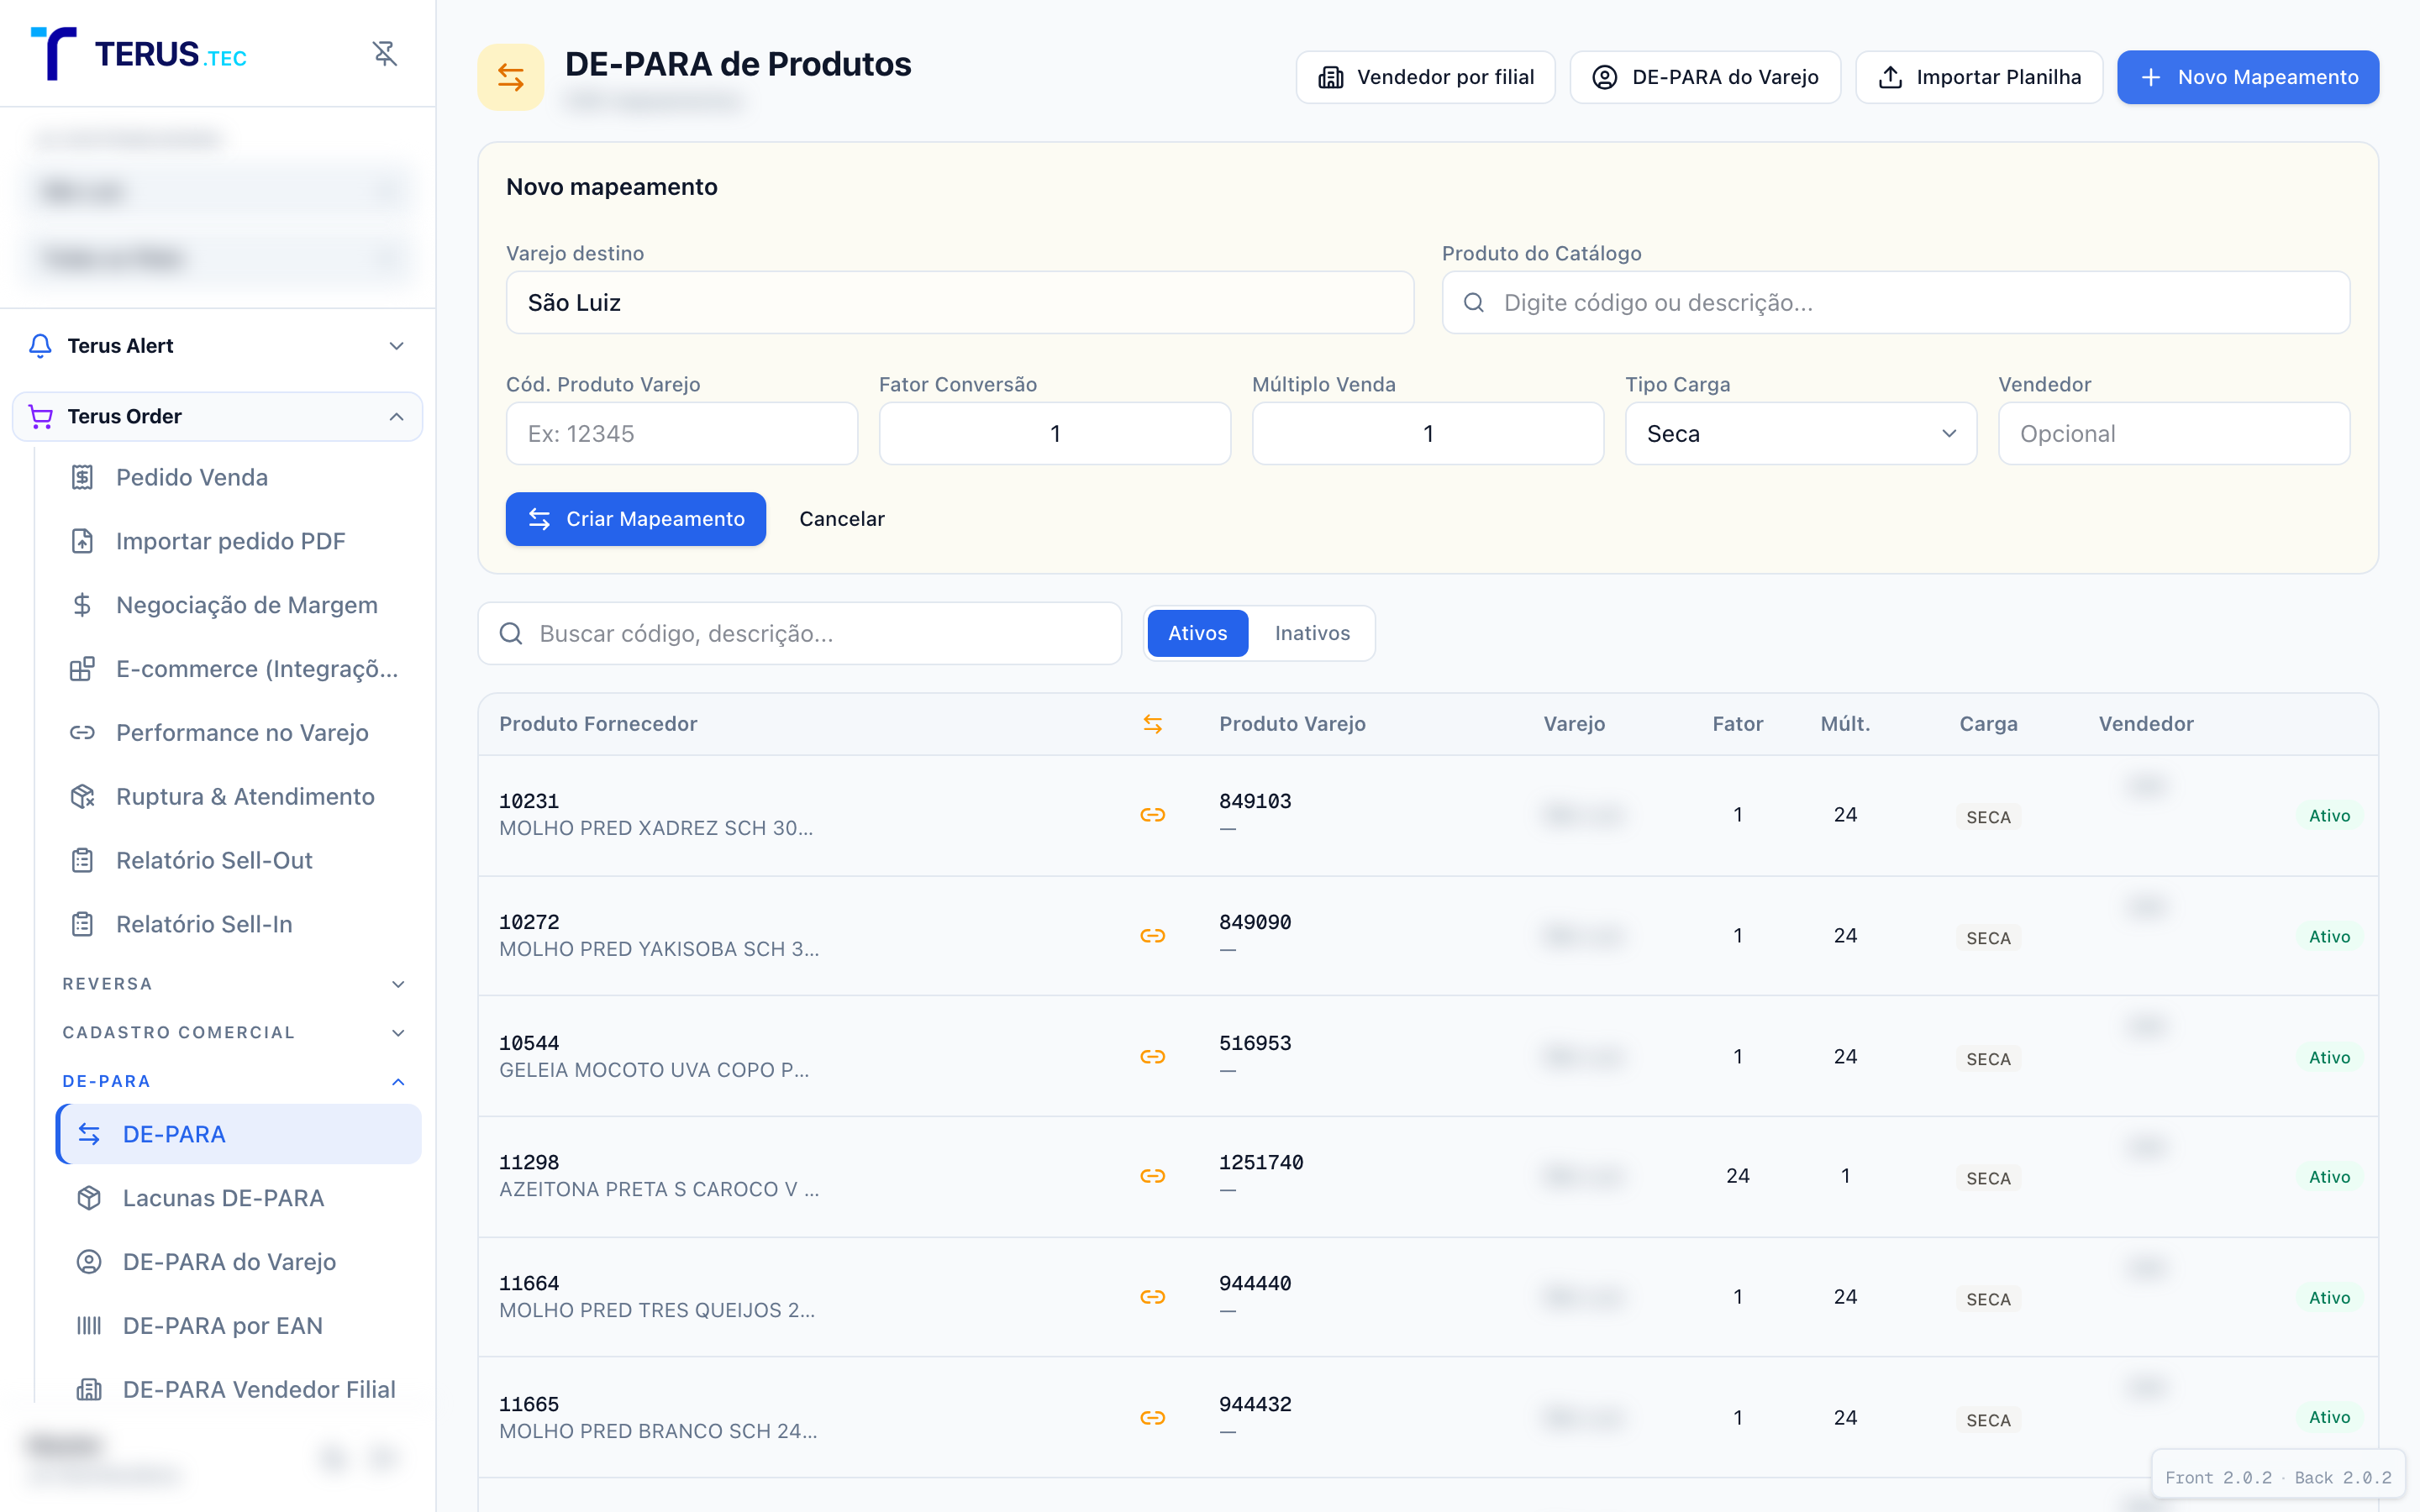2420x1512 pixels.
Task: Switch to the Ativos tab
Action: (1198, 633)
